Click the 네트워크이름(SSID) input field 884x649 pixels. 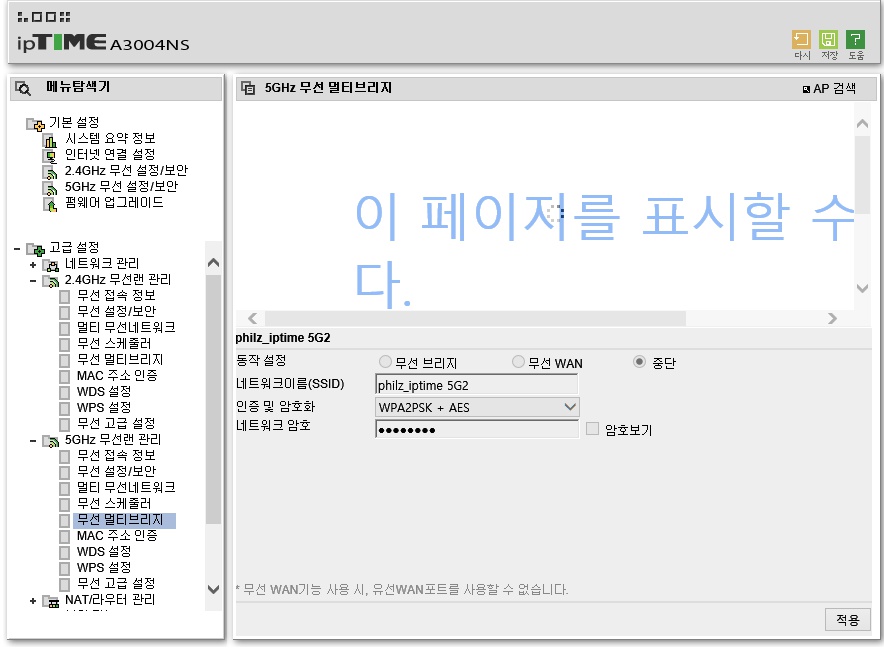pyautogui.click(x=476, y=385)
